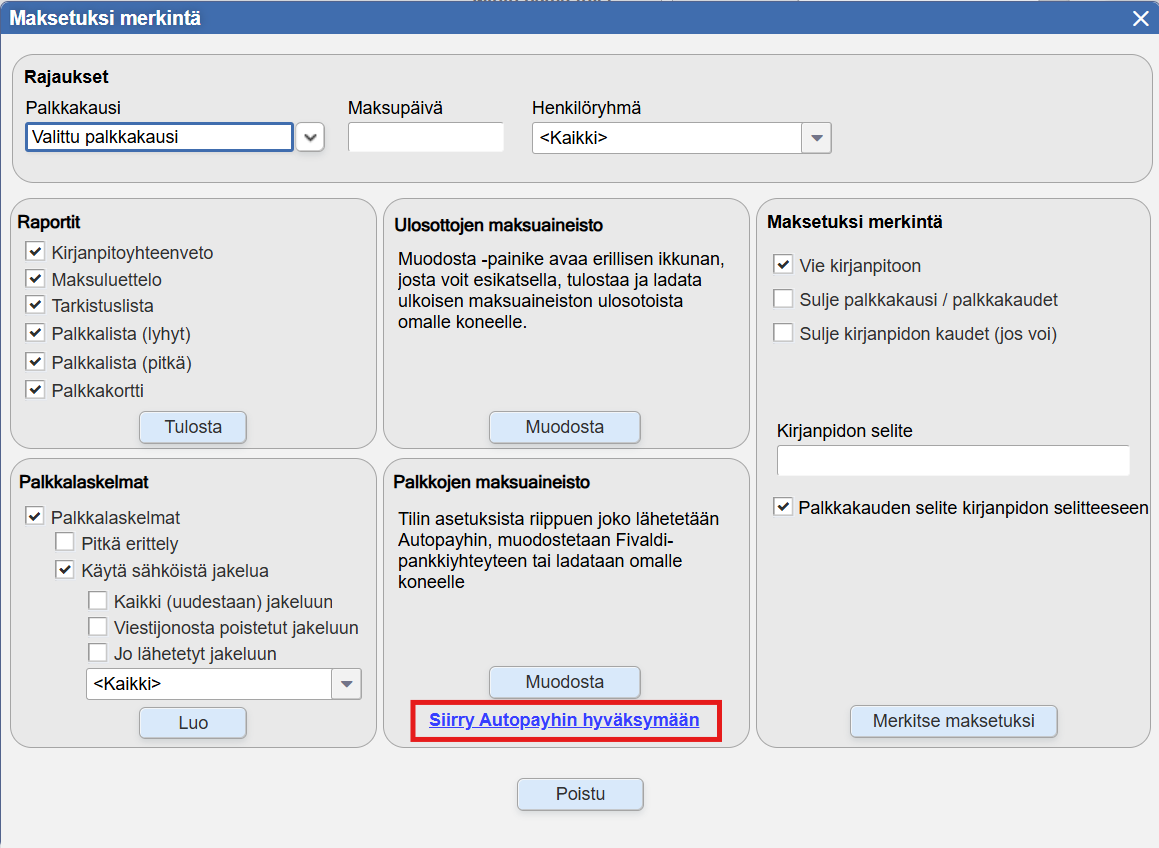Toggle Palkkakortti report checkbox
This screenshot has height=848, width=1159.
35,390
